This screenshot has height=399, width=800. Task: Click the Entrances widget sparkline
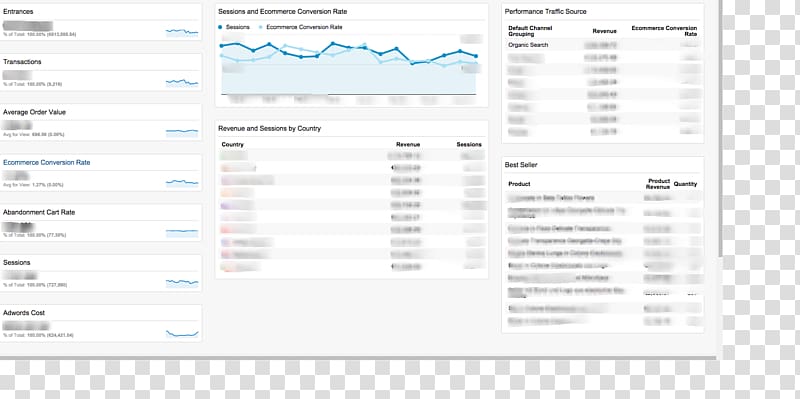pos(182,33)
